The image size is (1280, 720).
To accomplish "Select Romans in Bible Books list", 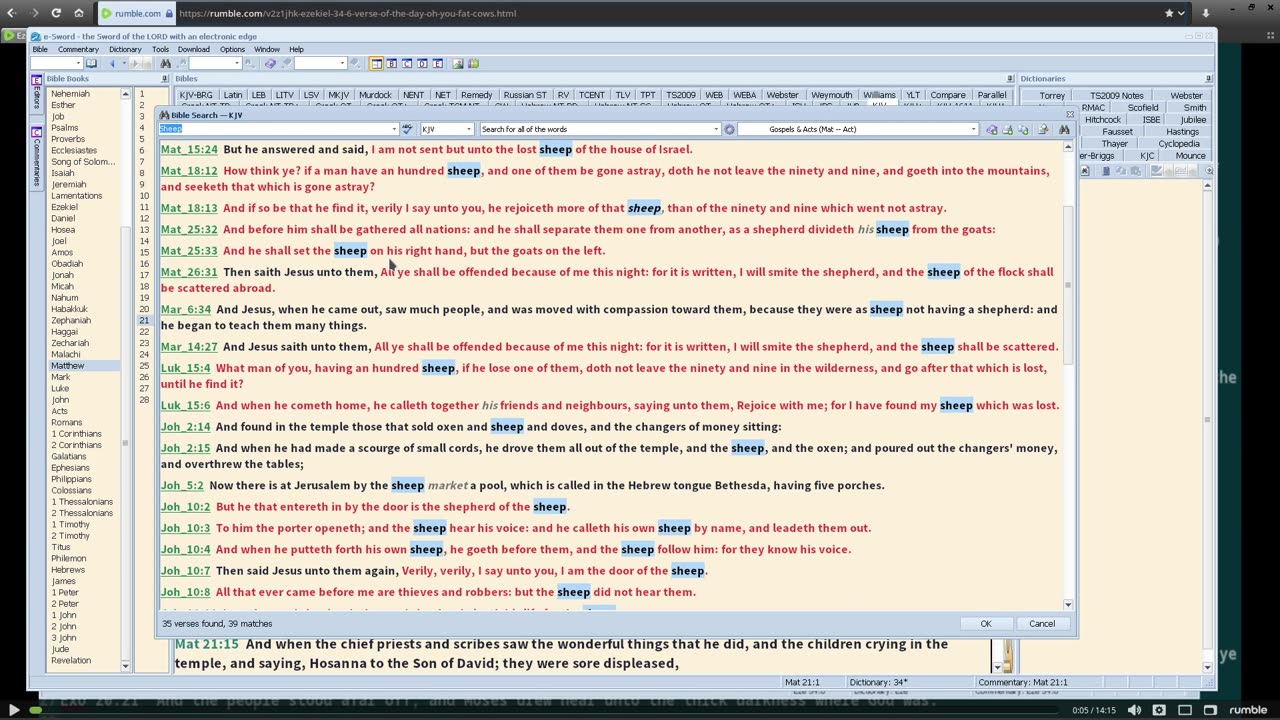I will [x=67, y=422].
